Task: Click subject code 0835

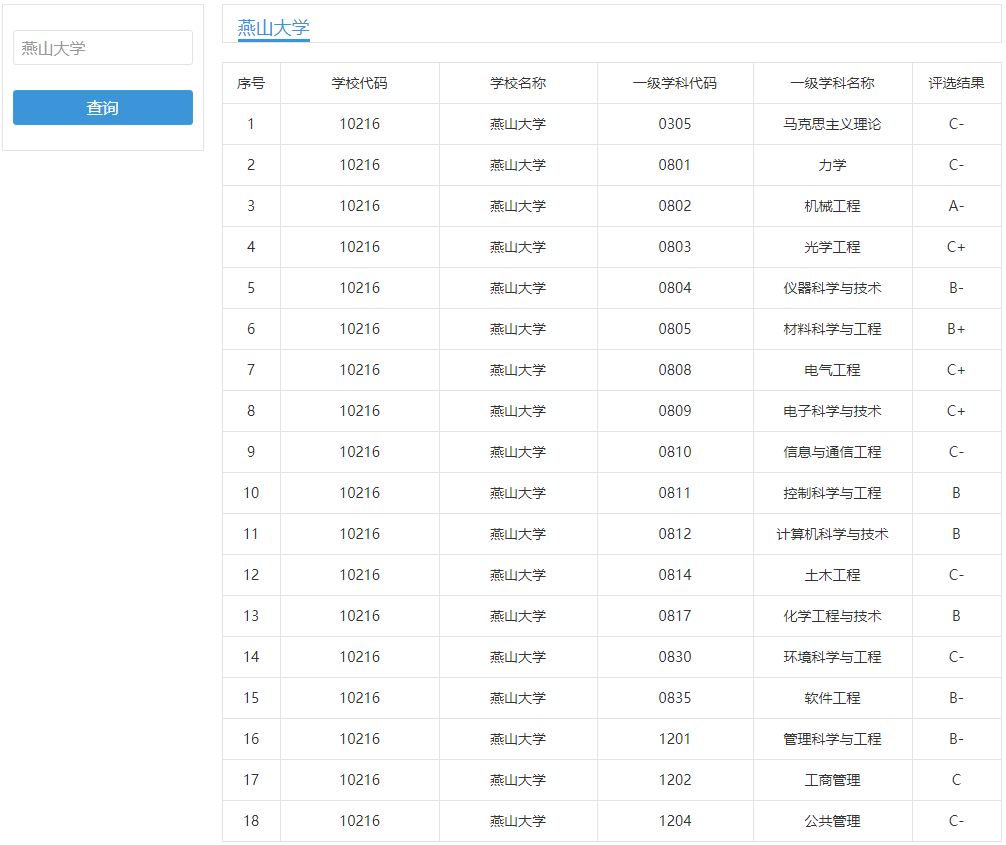Action: (x=675, y=699)
